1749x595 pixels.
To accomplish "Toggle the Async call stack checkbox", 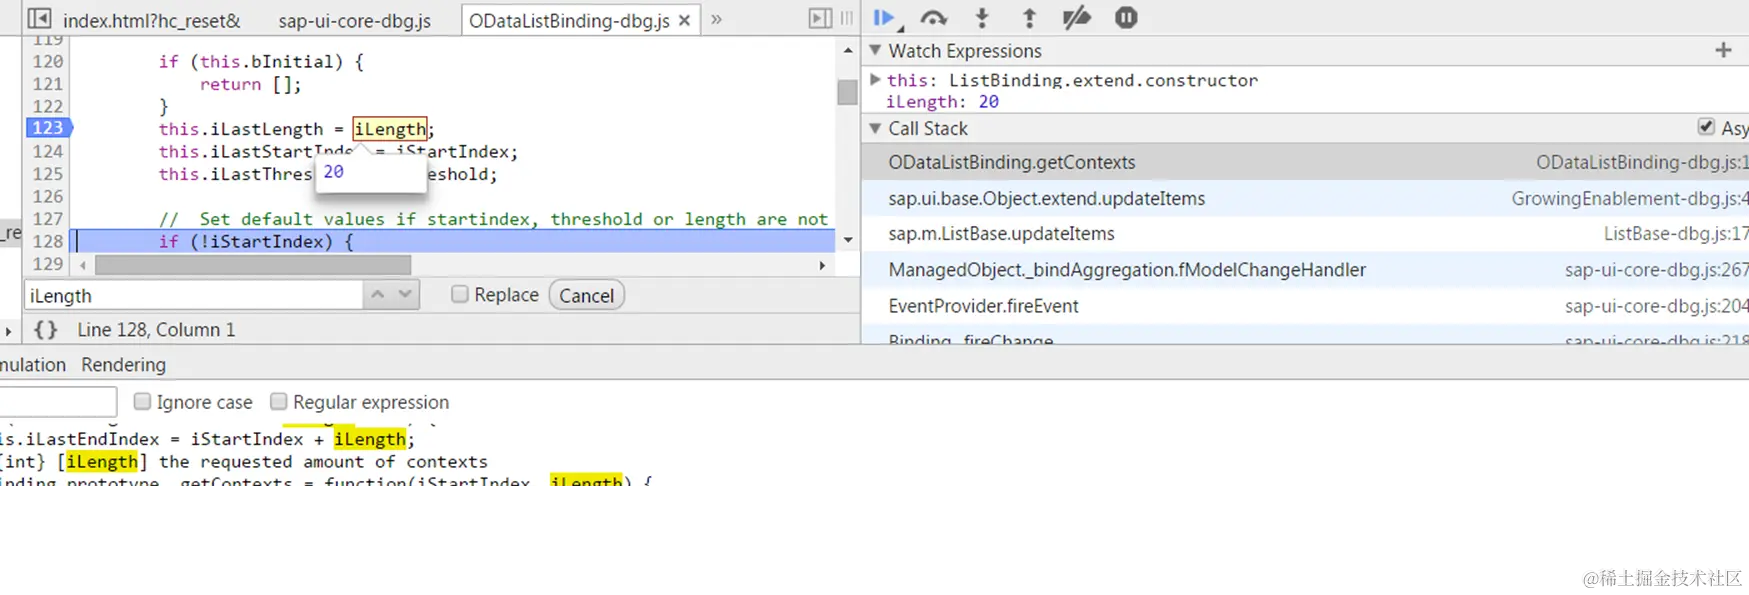I will click(x=1706, y=127).
